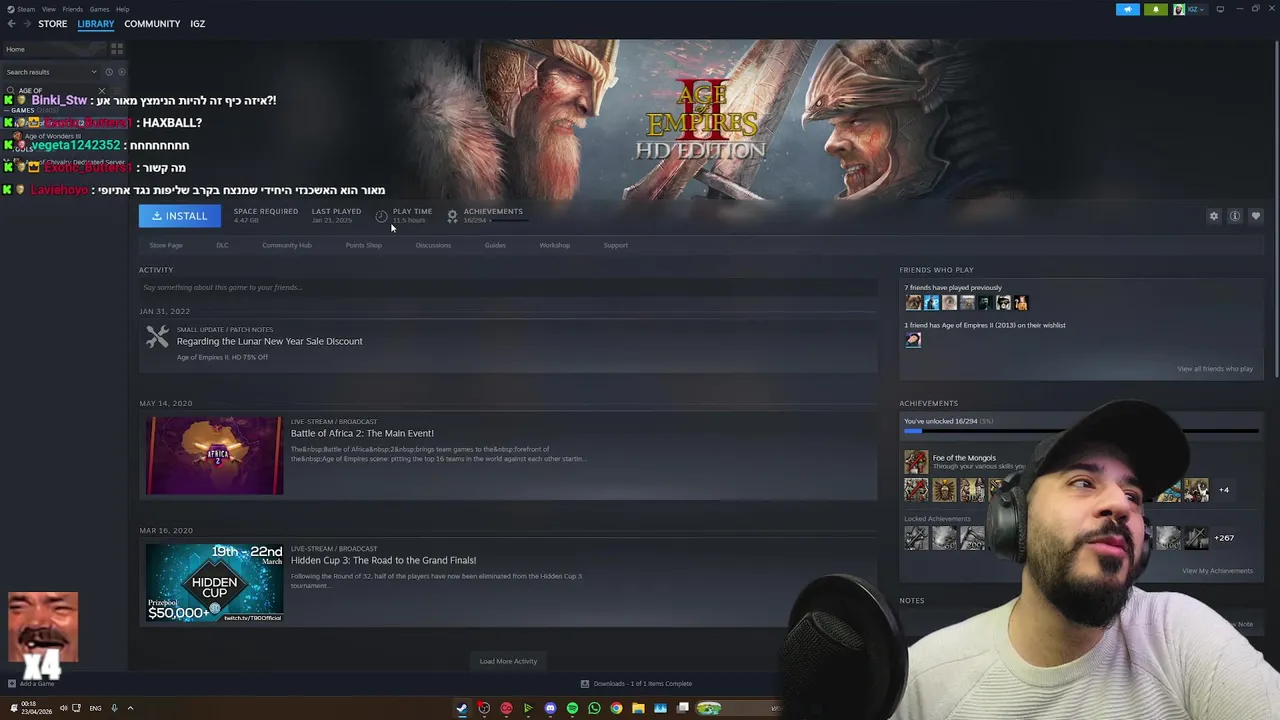Image resolution: width=1280 pixels, height=720 pixels.
Task: Open the Store Page link
Action: click(166, 245)
